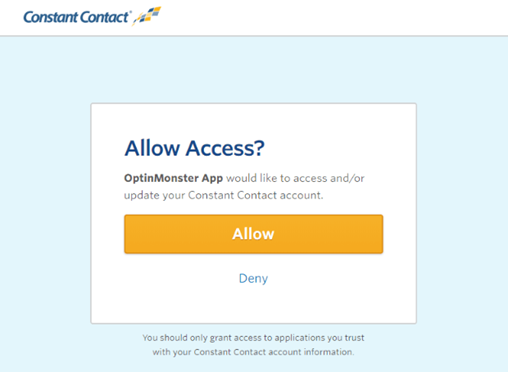The width and height of the screenshot is (508, 372).
Task: Select the word "Allow" in the dialog heading
Action: [152, 148]
